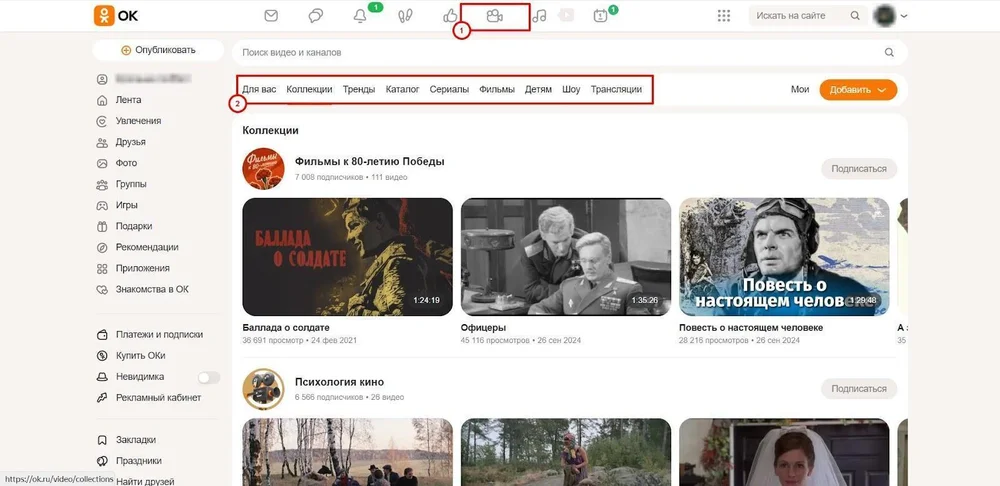Open the discussions chat bubble icon
The width and height of the screenshot is (1000, 486).
click(x=316, y=16)
